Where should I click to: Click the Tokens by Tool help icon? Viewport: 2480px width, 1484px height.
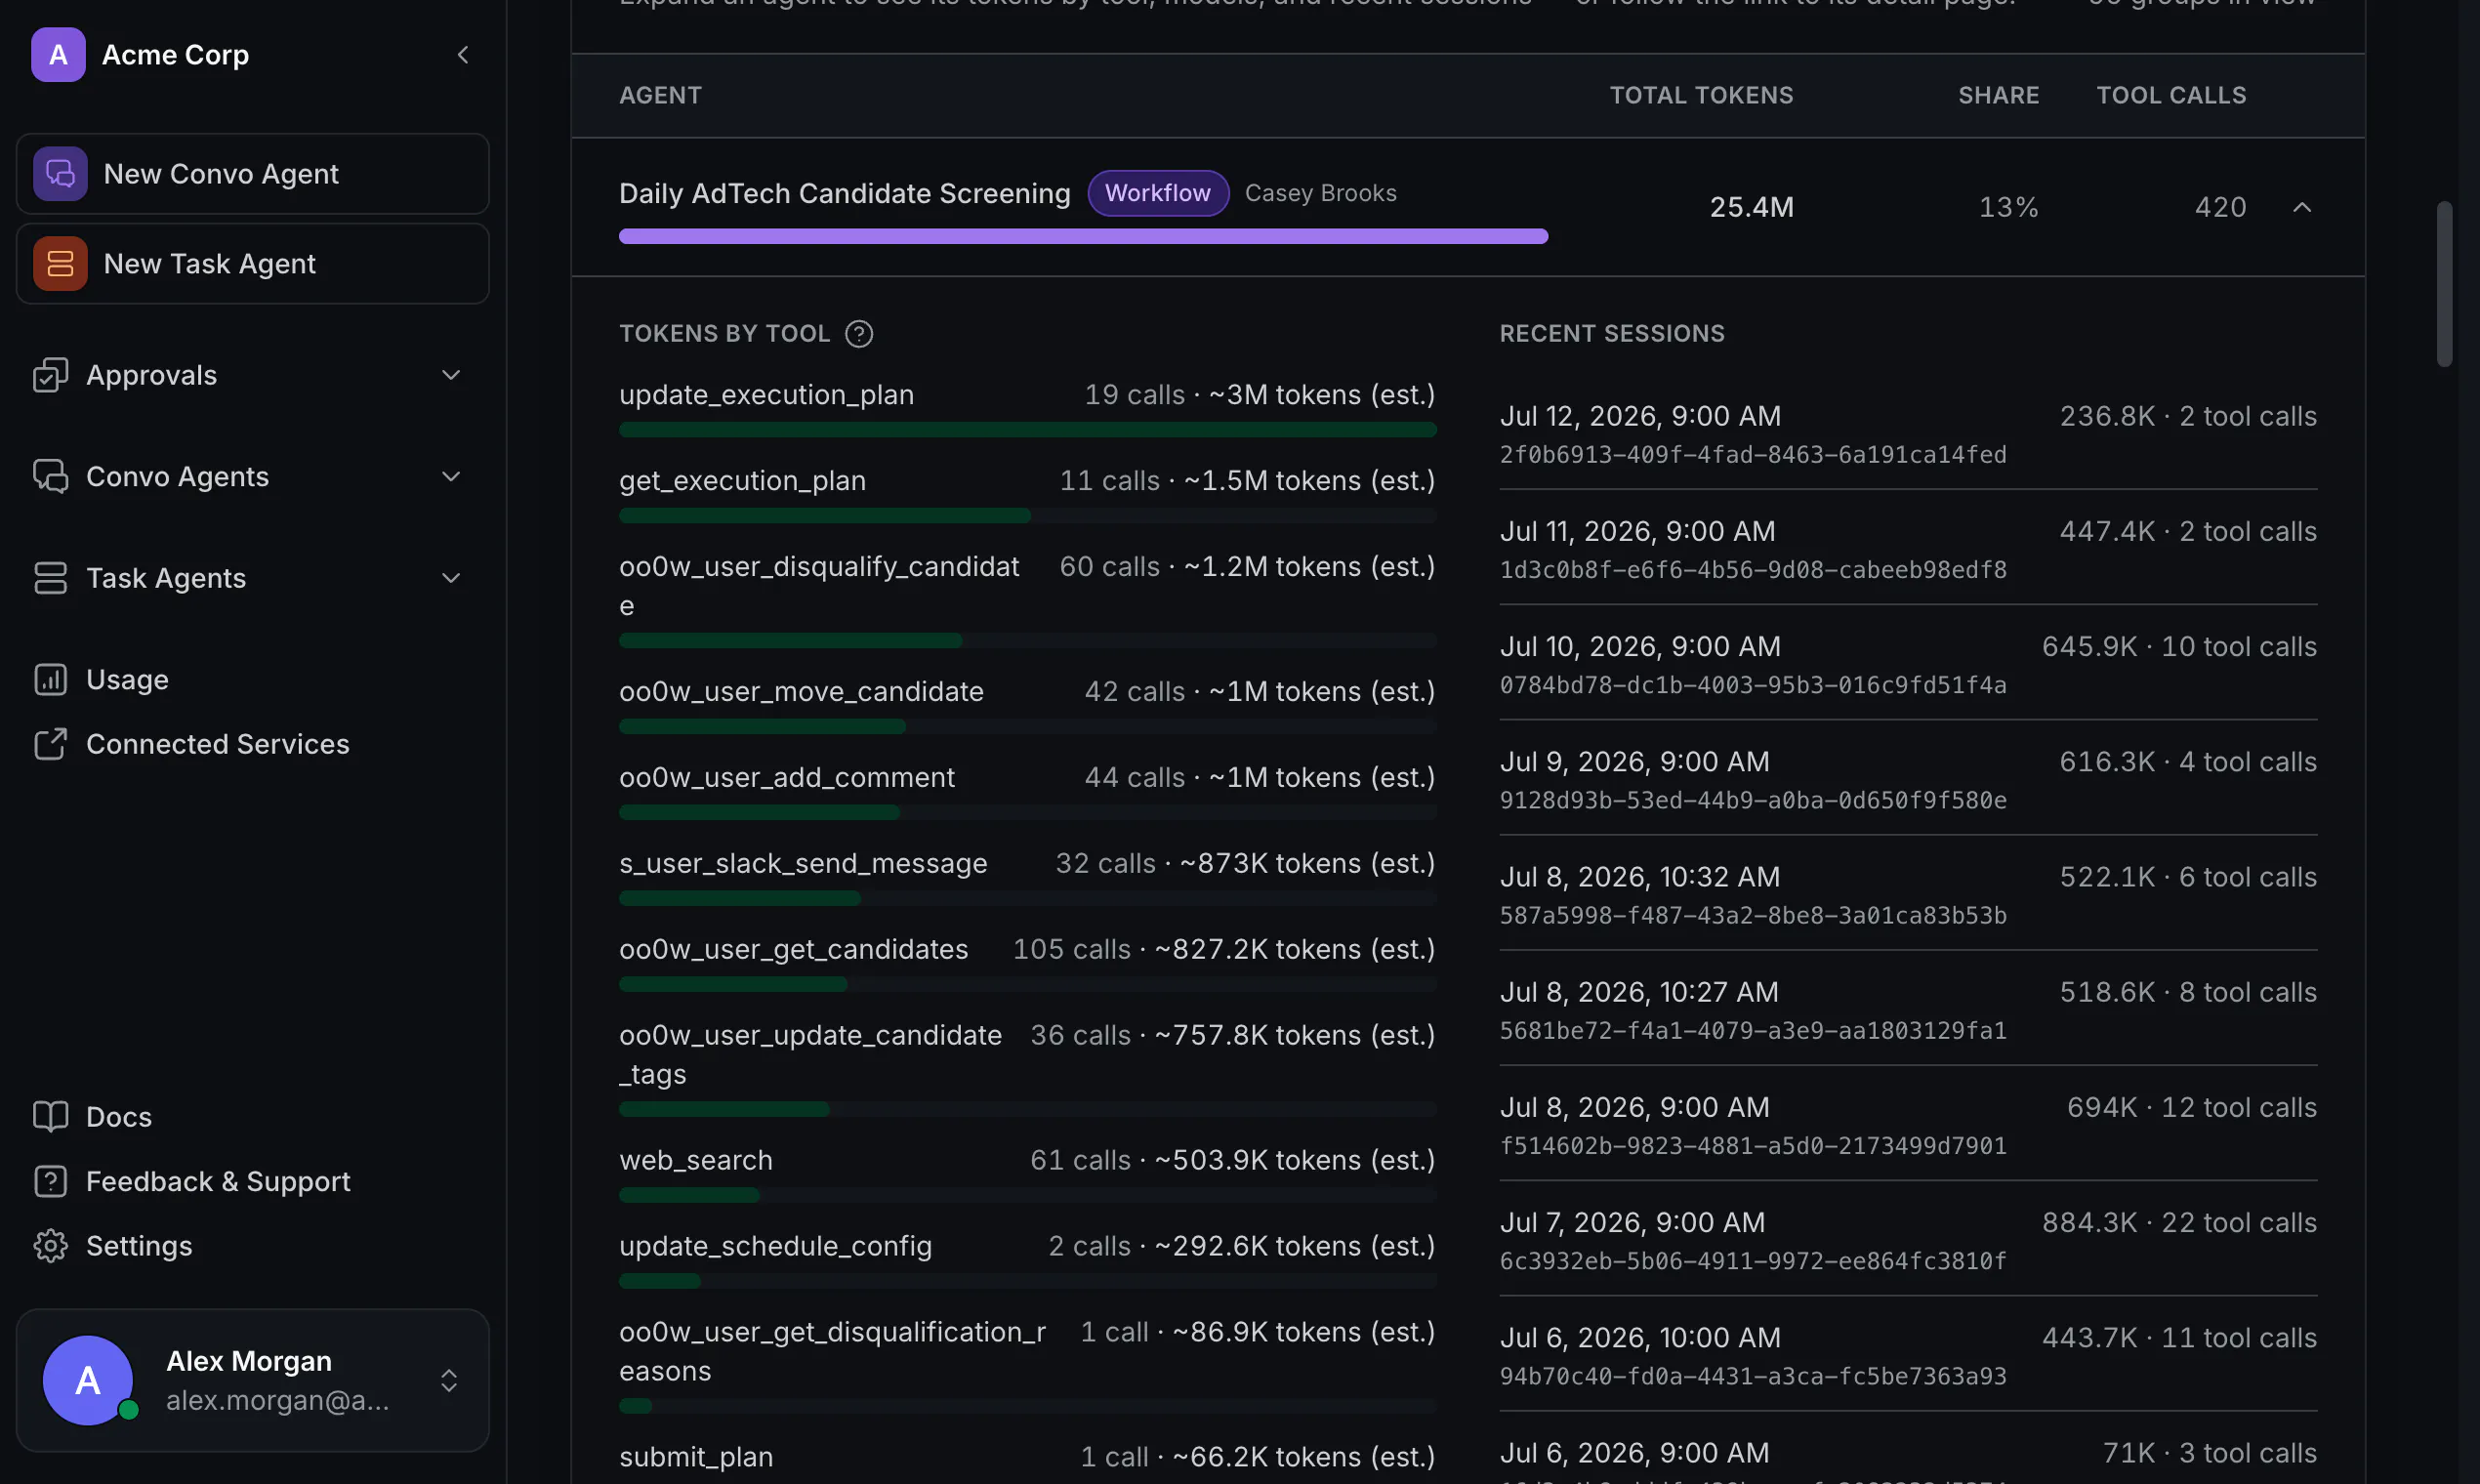point(859,334)
